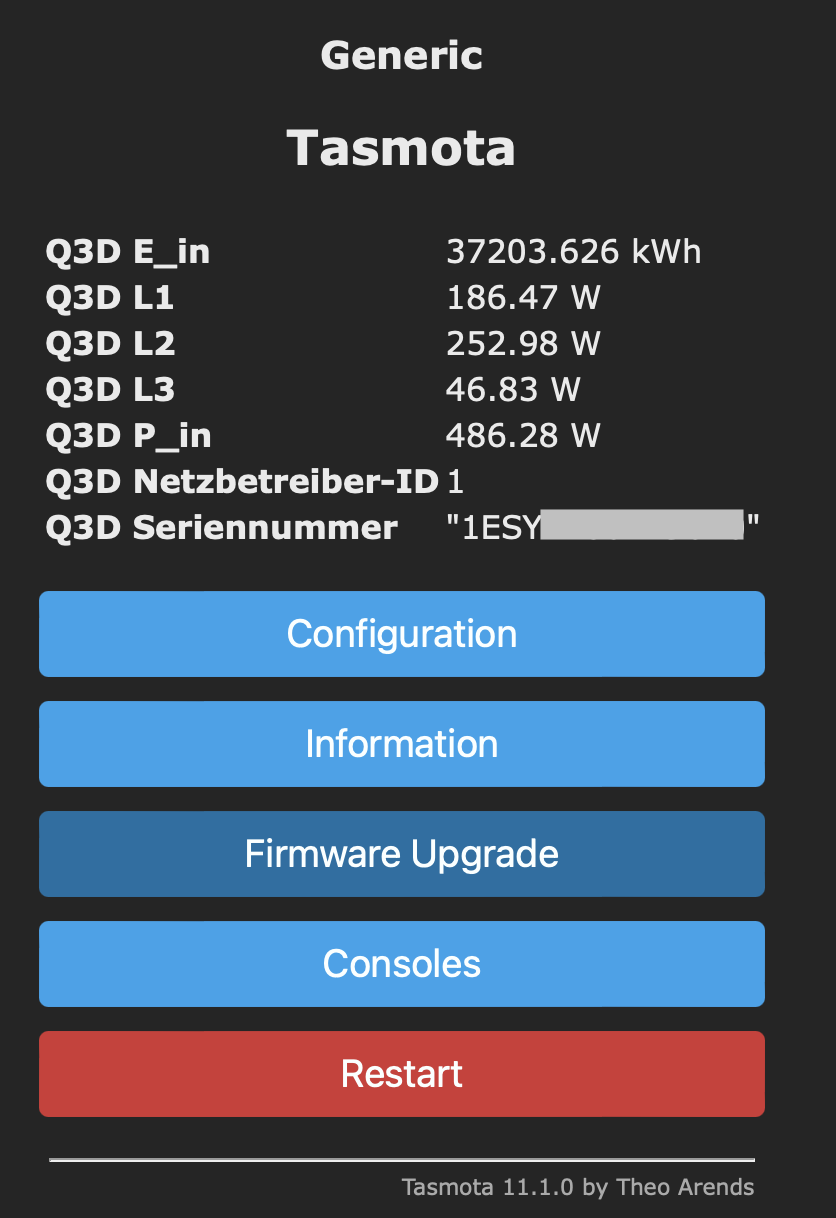This screenshot has height=1218, width=836.
Task: Click the red Restart button
Action: coord(401,1073)
